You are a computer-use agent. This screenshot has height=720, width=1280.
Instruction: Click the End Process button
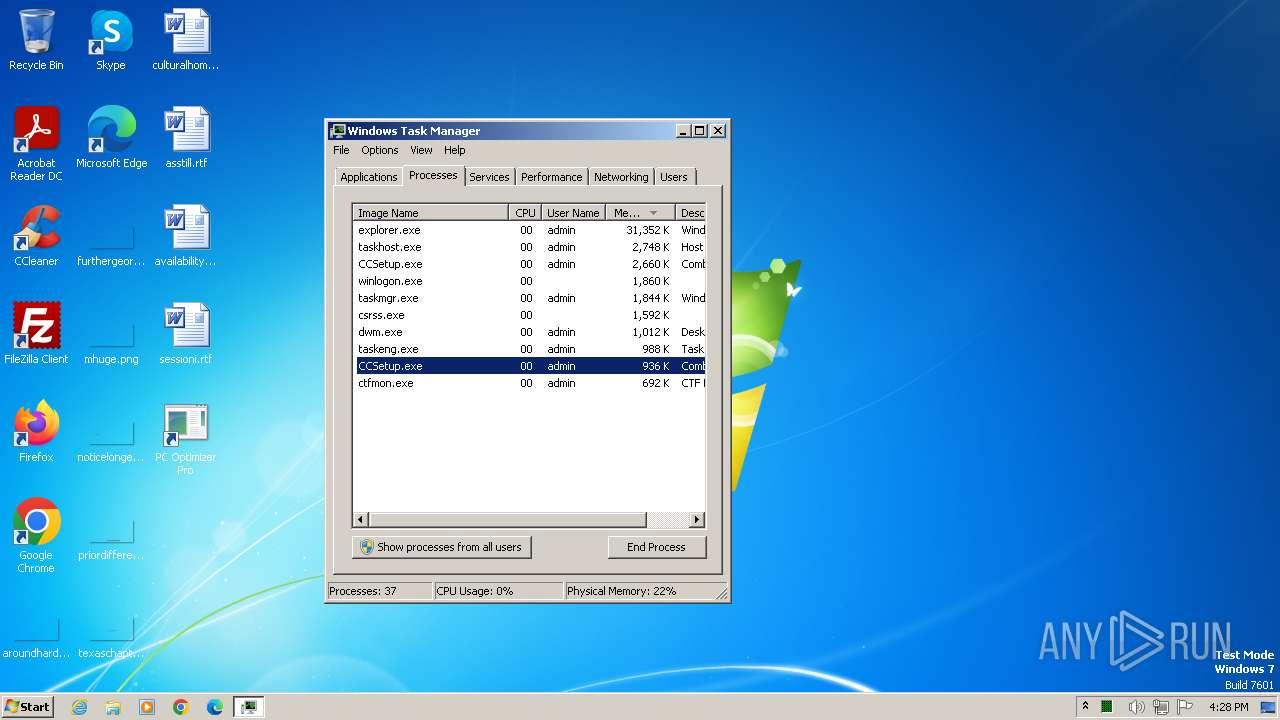coord(656,547)
